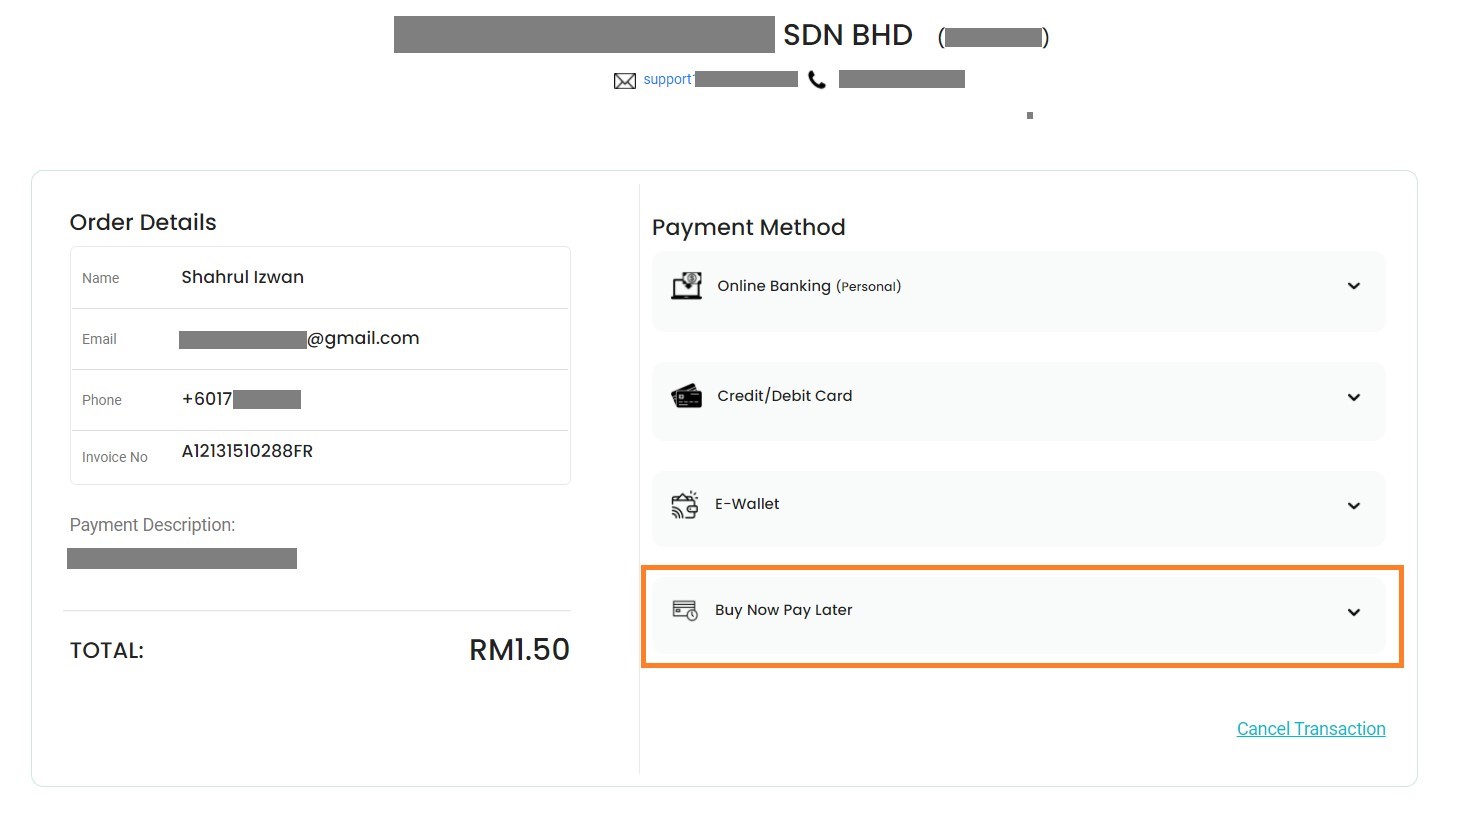
Task: Expand Online Banking chevron arrow
Action: point(1354,286)
